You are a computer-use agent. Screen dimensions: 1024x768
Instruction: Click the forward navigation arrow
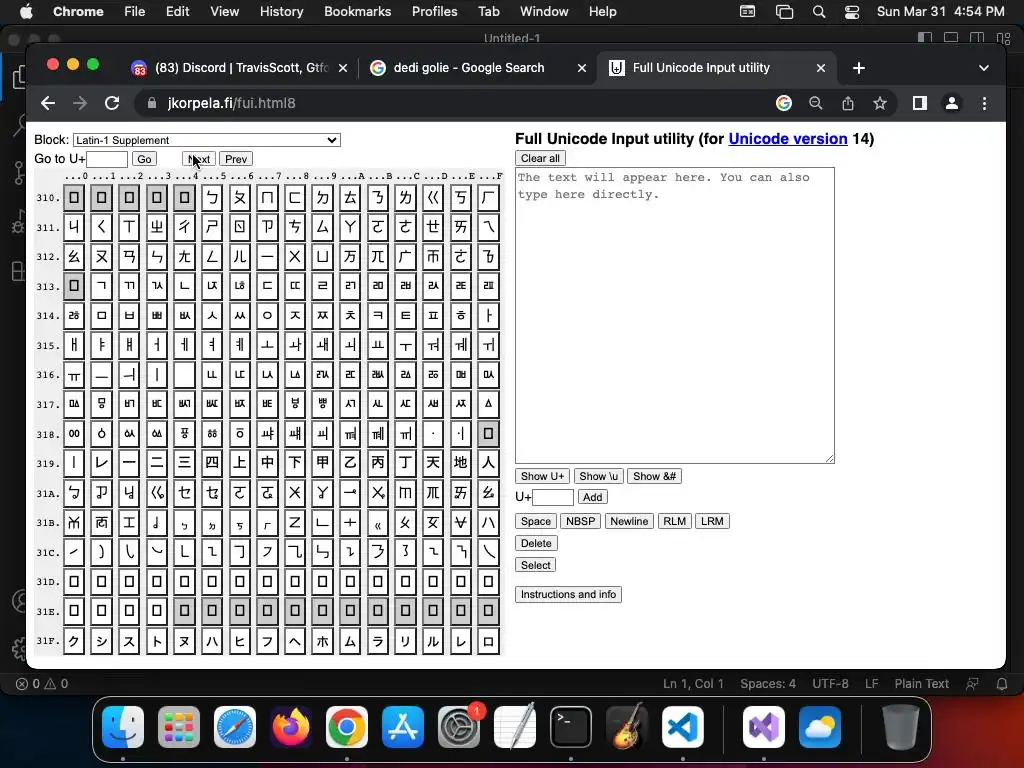tap(80, 103)
